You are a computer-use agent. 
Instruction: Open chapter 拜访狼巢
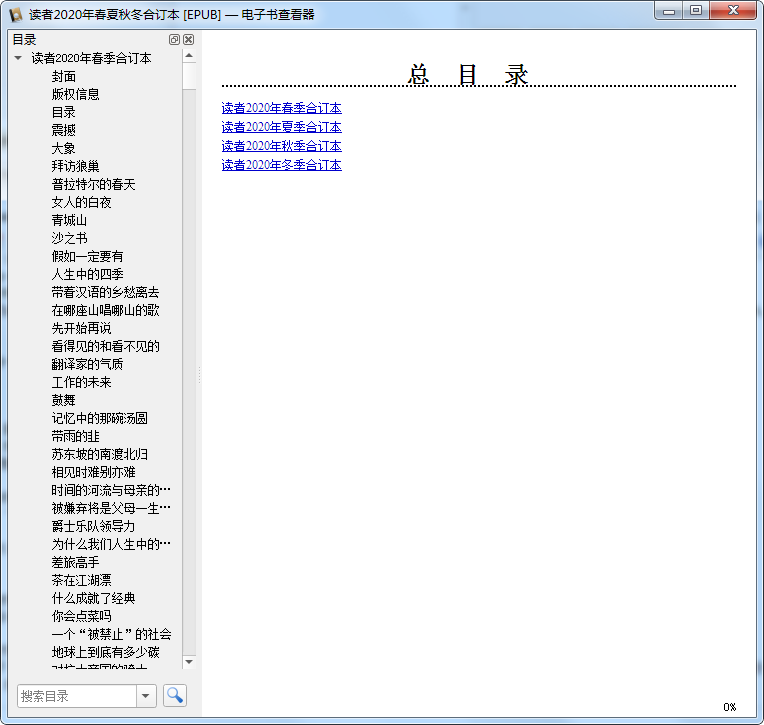76,166
